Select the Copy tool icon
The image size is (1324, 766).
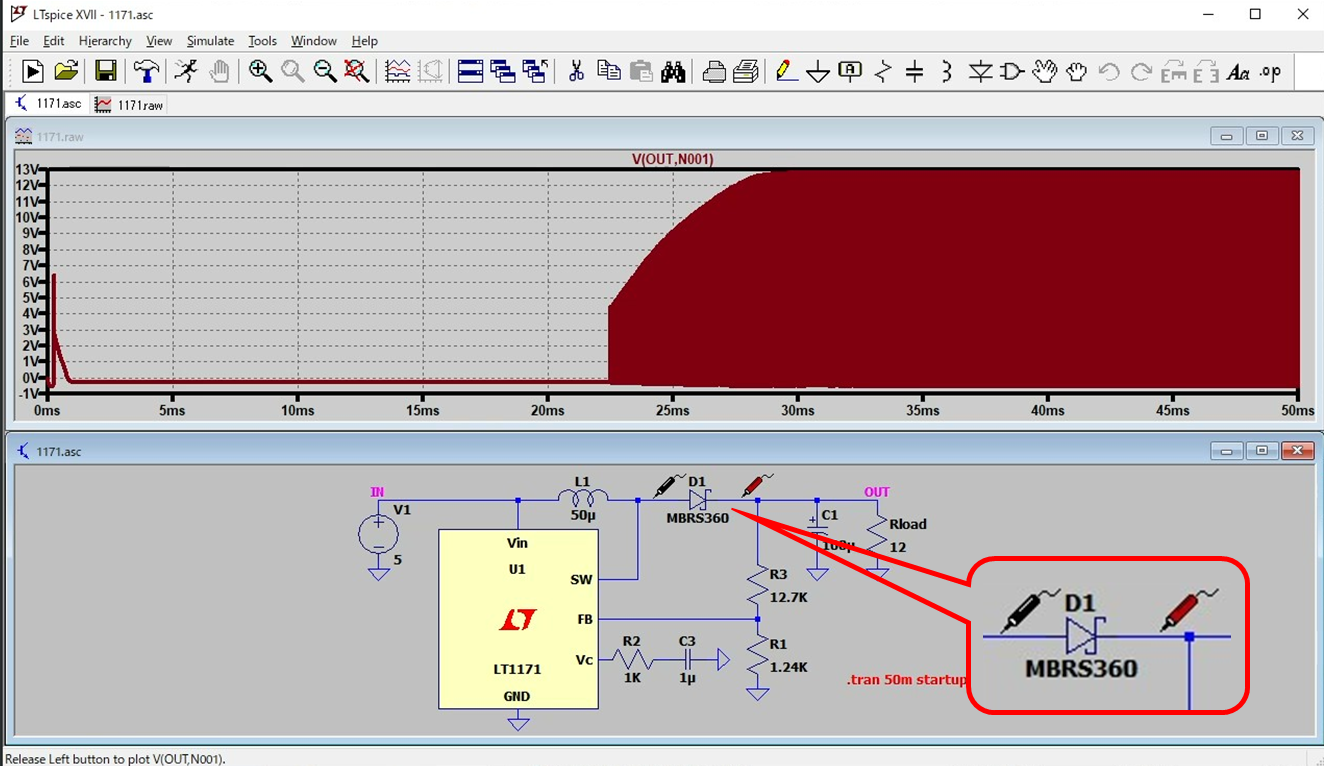coord(608,71)
